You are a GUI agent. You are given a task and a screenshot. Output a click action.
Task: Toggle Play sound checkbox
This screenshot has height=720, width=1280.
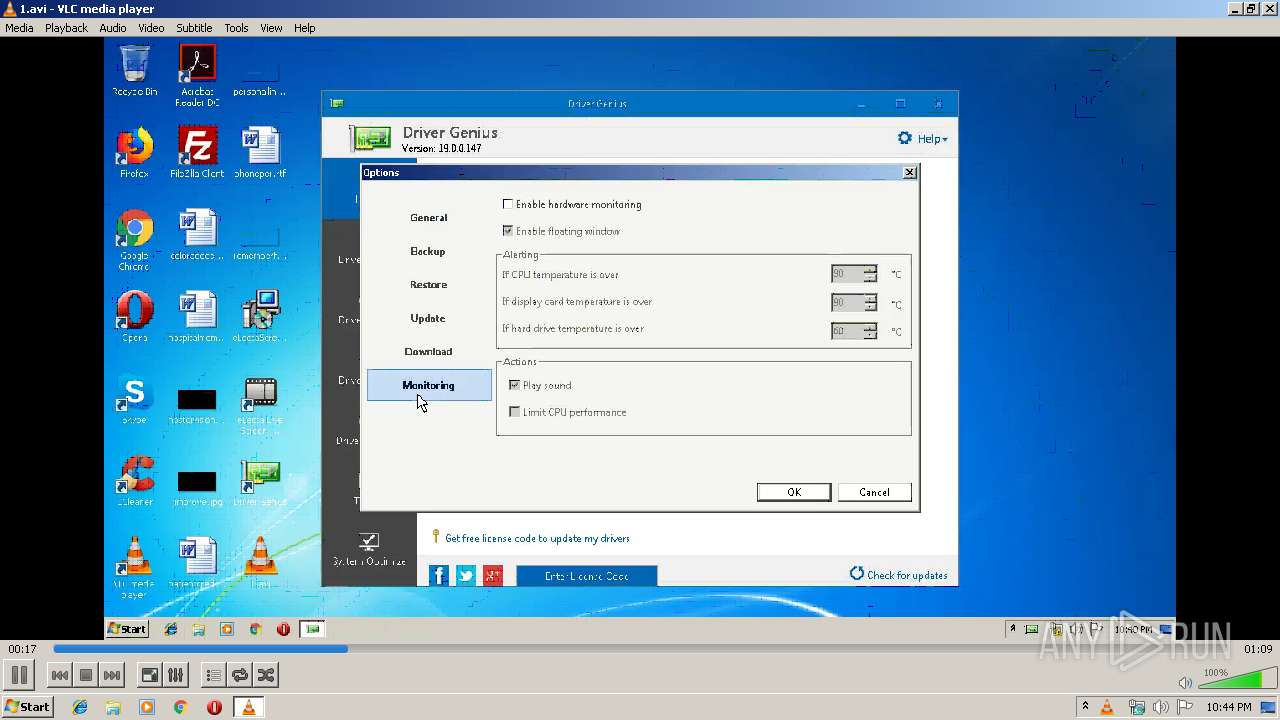click(515, 385)
